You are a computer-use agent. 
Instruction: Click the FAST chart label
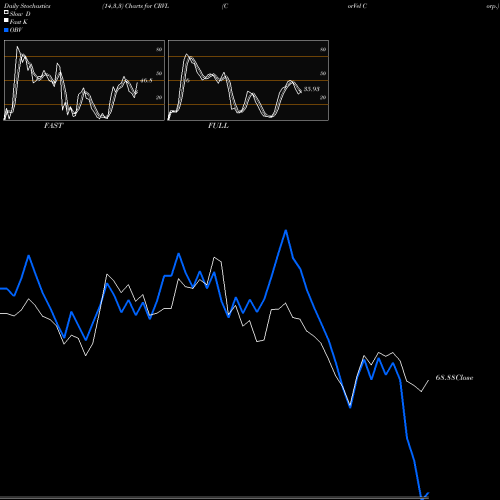click(x=53, y=126)
